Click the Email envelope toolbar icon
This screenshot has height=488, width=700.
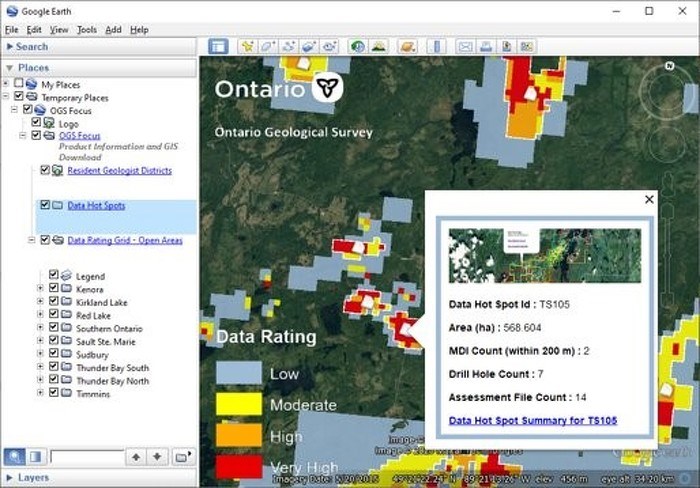click(465, 46)
